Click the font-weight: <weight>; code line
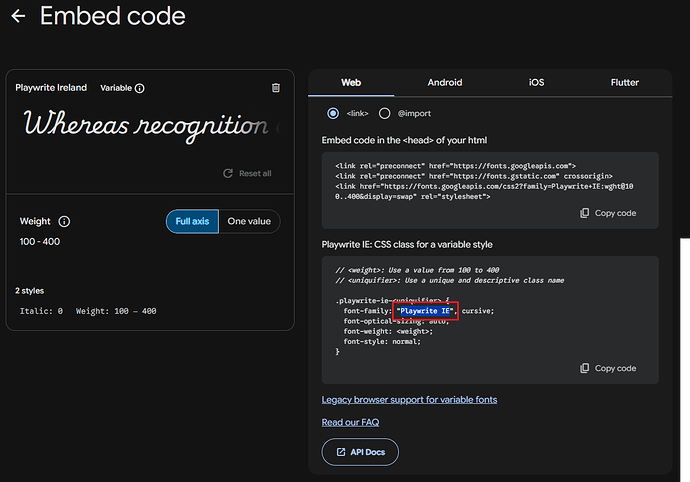Image resolution: width=690 pixels, height=482 pixels. (x=388, y=331)
